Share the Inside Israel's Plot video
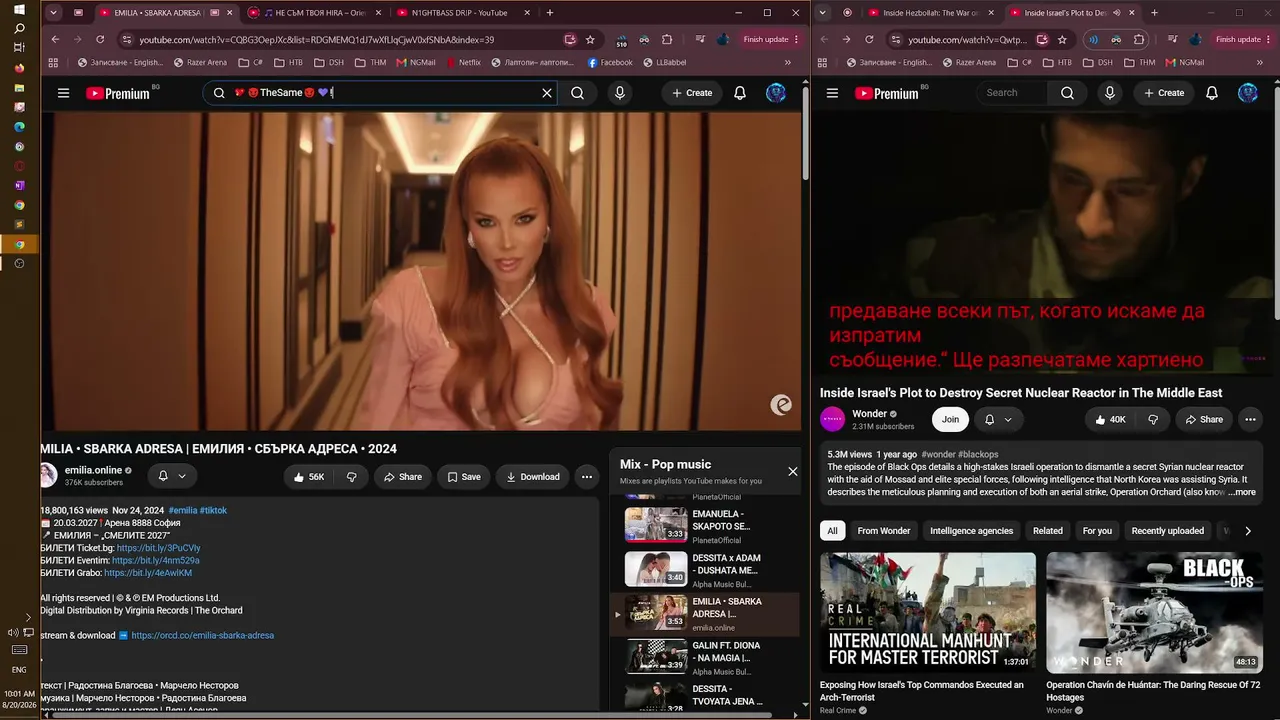Viewport: 1280px width, 720px height. [x=1204, y=419]
